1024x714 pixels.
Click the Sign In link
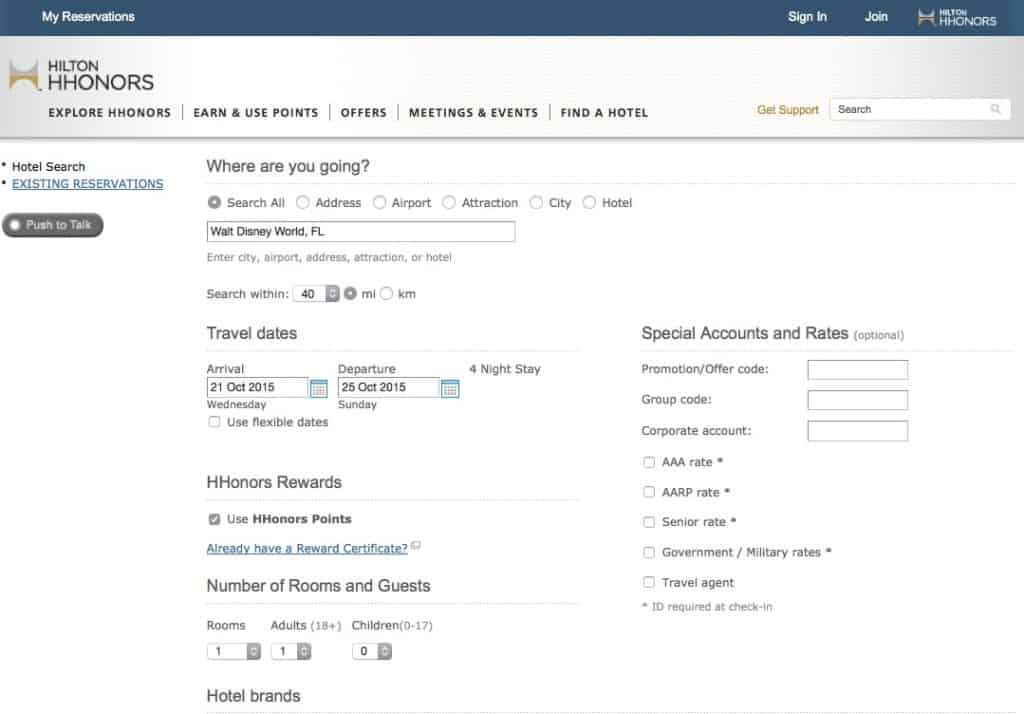click(807, 17)
